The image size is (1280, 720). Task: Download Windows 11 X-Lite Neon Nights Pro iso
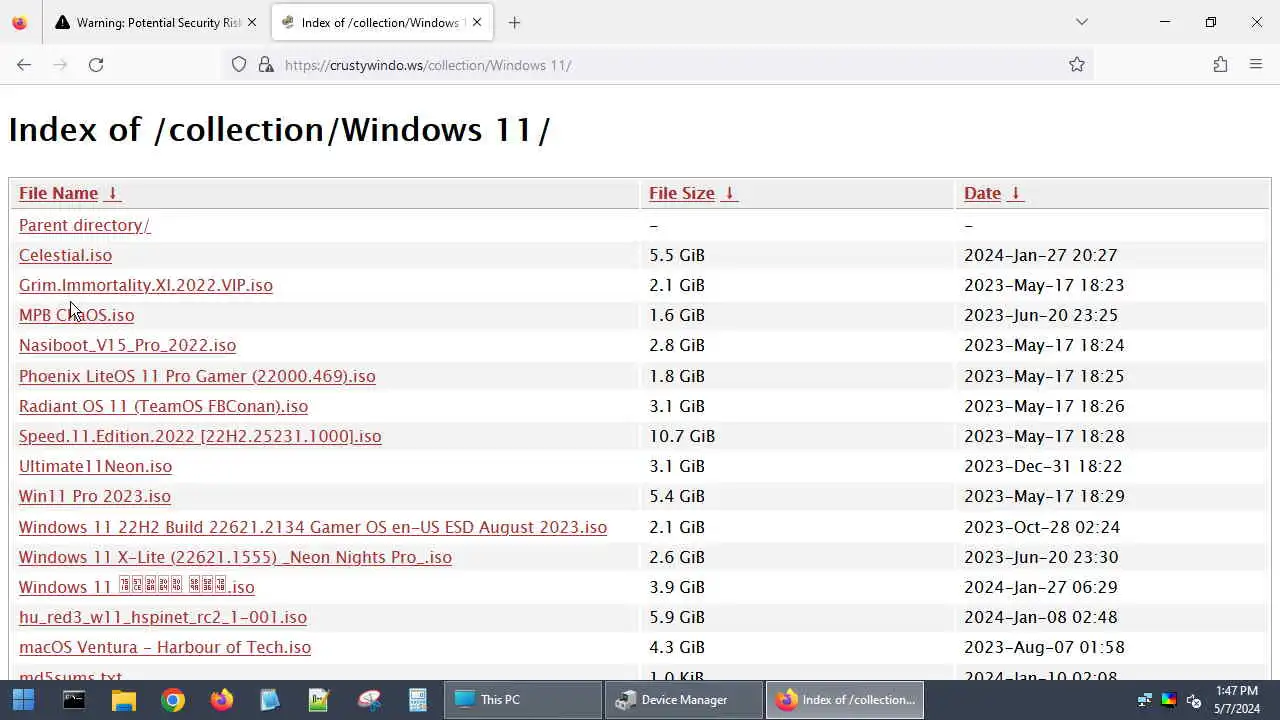point(235,557)
